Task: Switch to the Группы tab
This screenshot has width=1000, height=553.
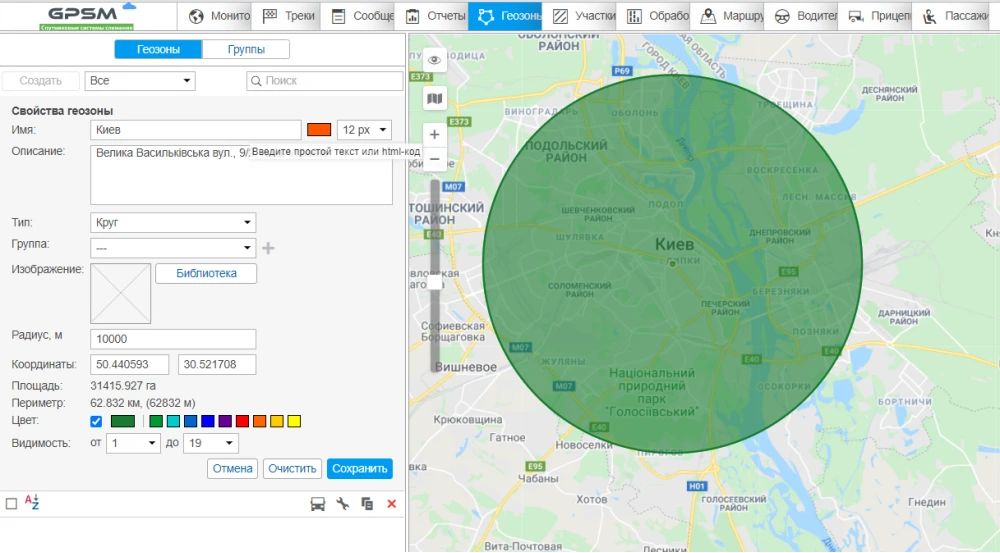Action: tap(246, 50)
